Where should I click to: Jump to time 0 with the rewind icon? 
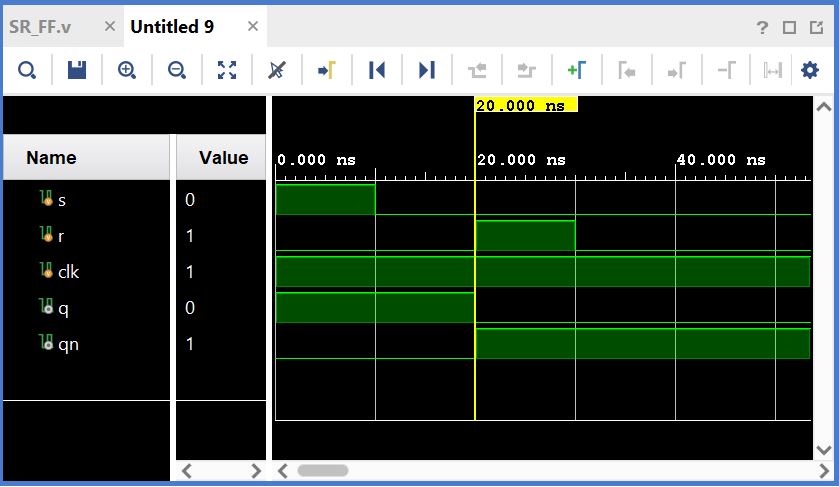pyautogui.click(x=377, y=70)
